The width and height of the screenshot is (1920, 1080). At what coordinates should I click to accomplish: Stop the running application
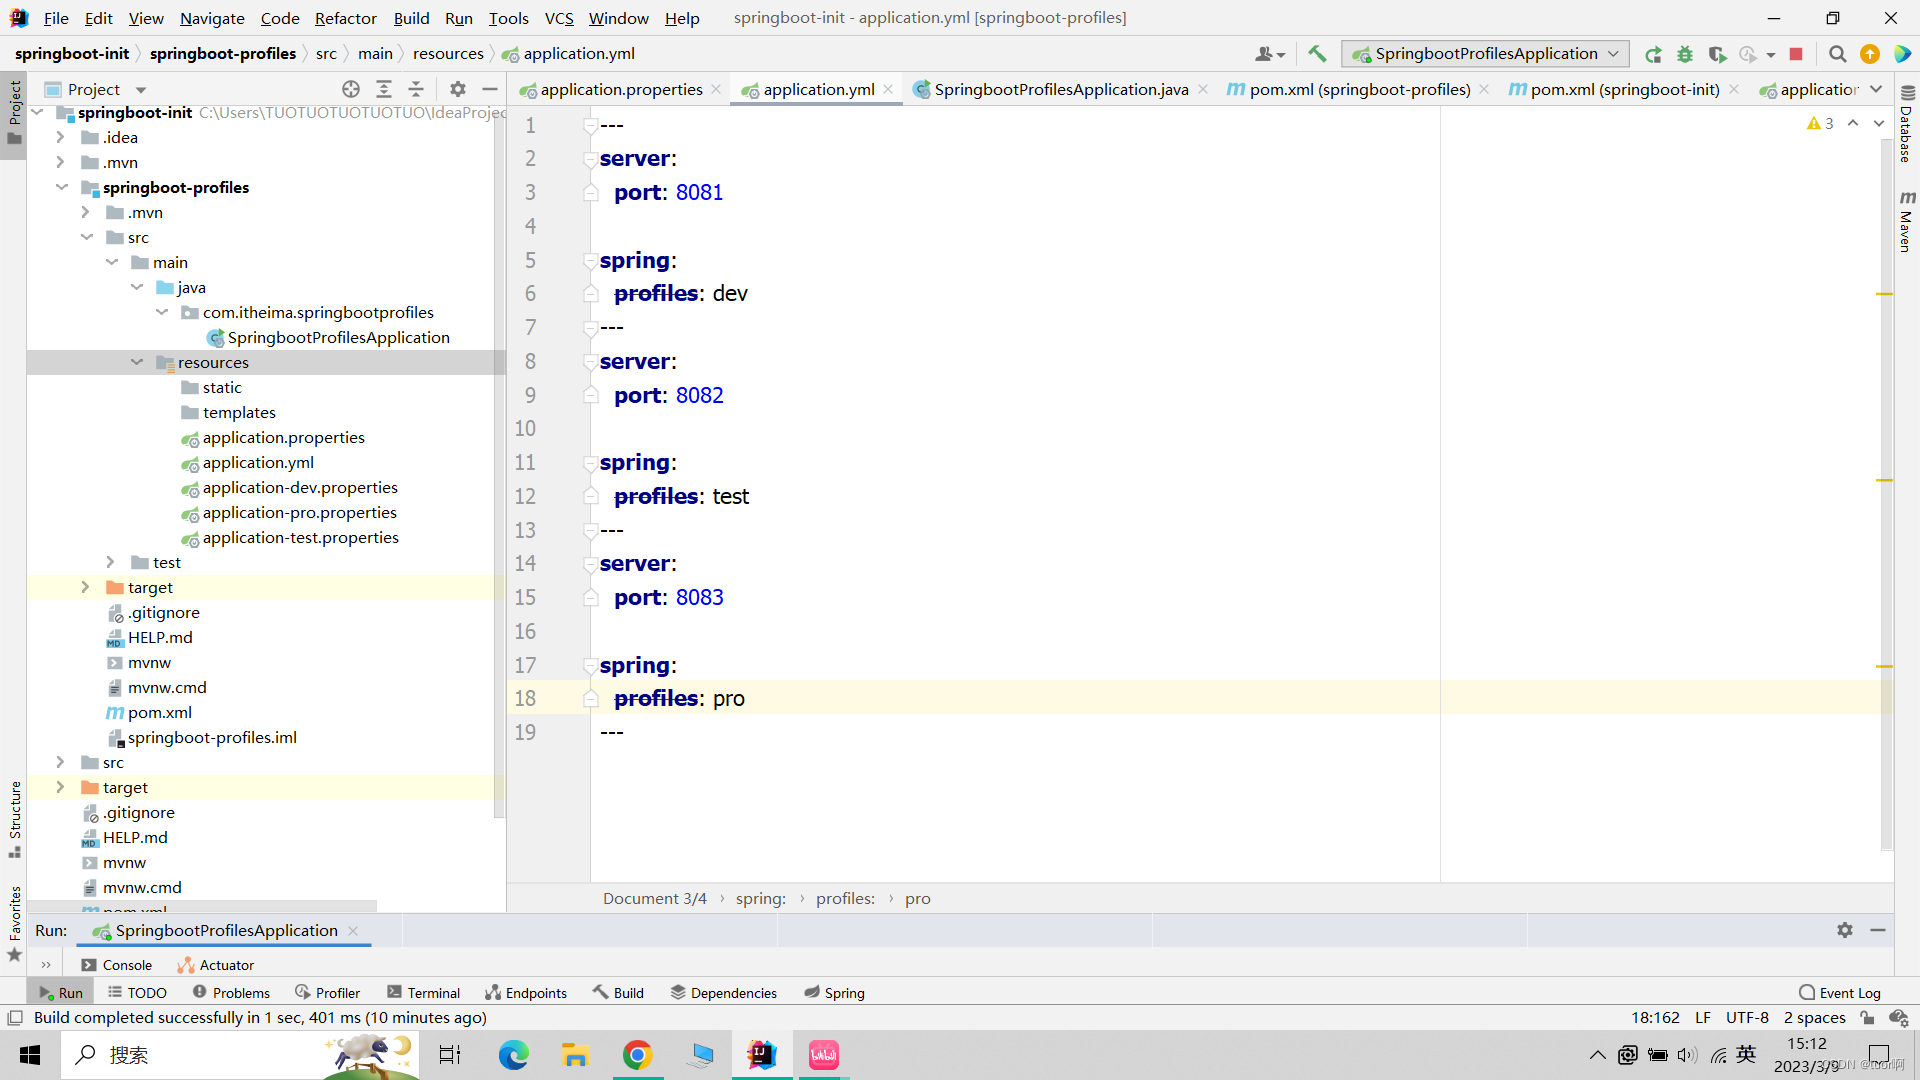pos(1798,54)
